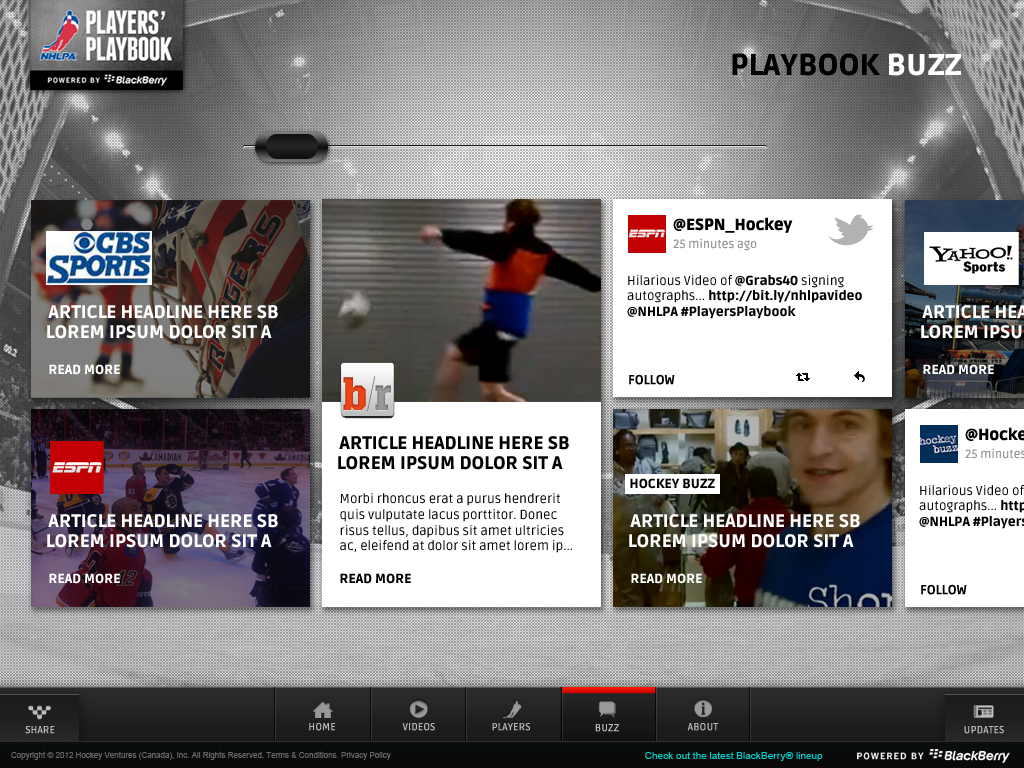Click the Twitter bird icon on the ESPN tweet
Viewport: 1024px width, 768px height.
[x=850, y=229]
